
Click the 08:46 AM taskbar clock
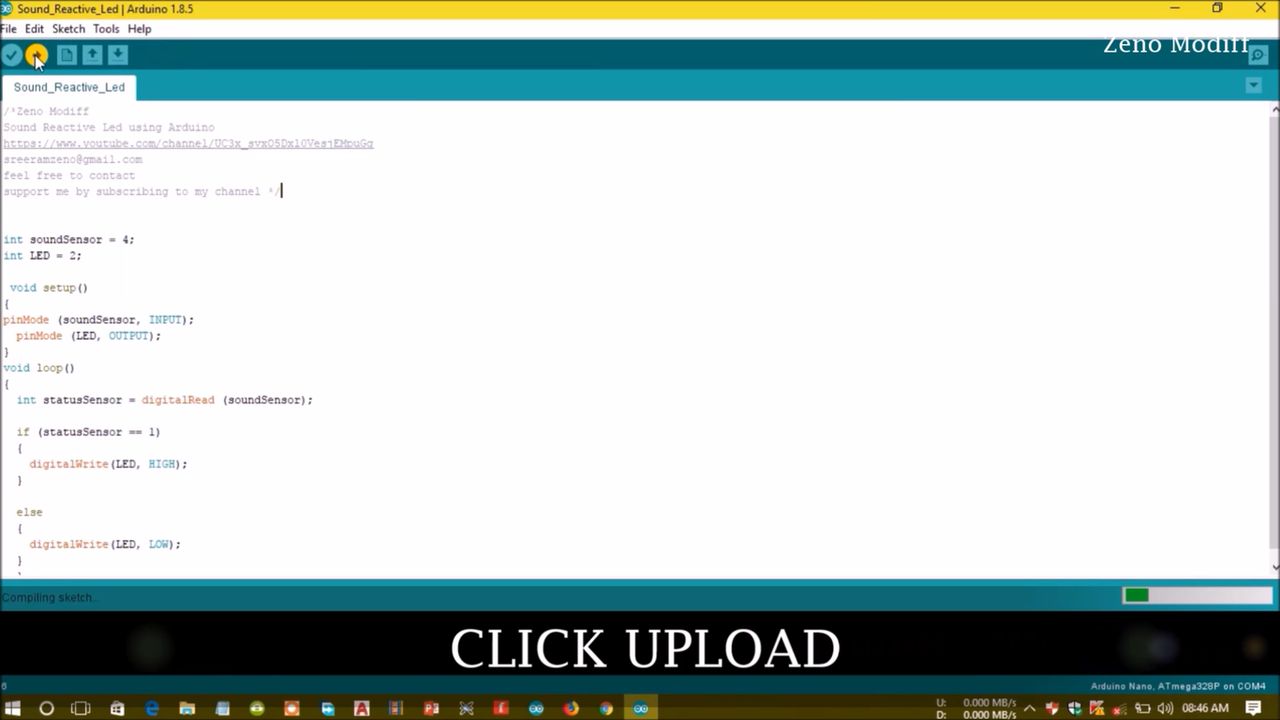tap(1205, 708)
